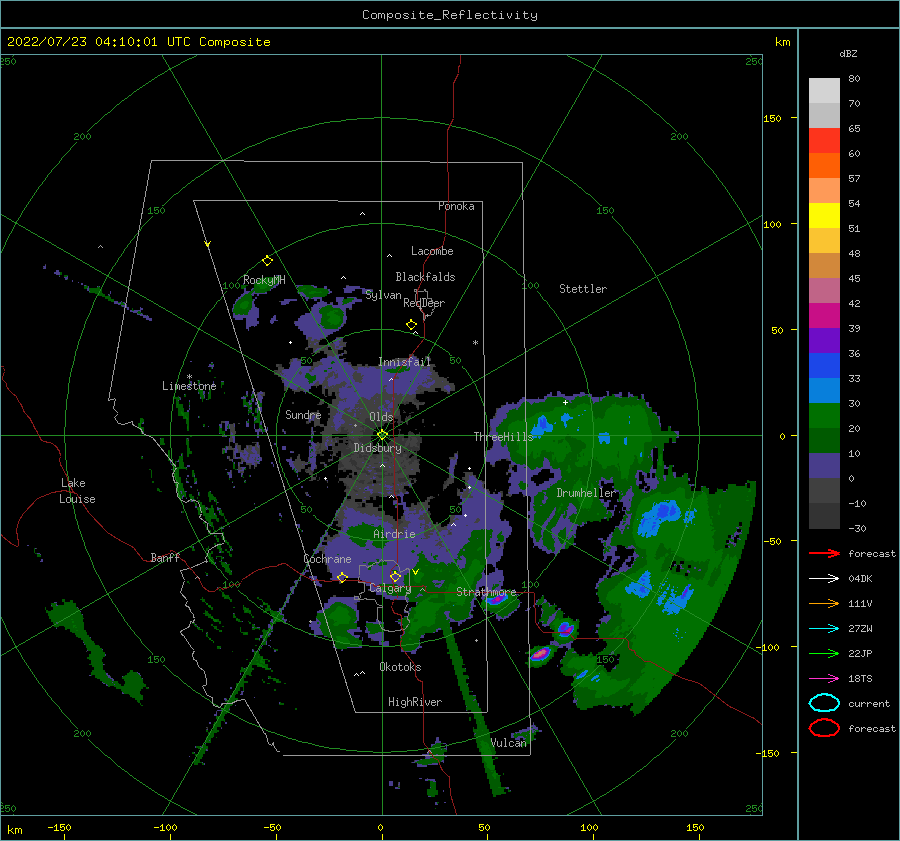Click the Sylvan town label
Image resolution: width=900 pixels, height=841 pixels.
(383, 295)
